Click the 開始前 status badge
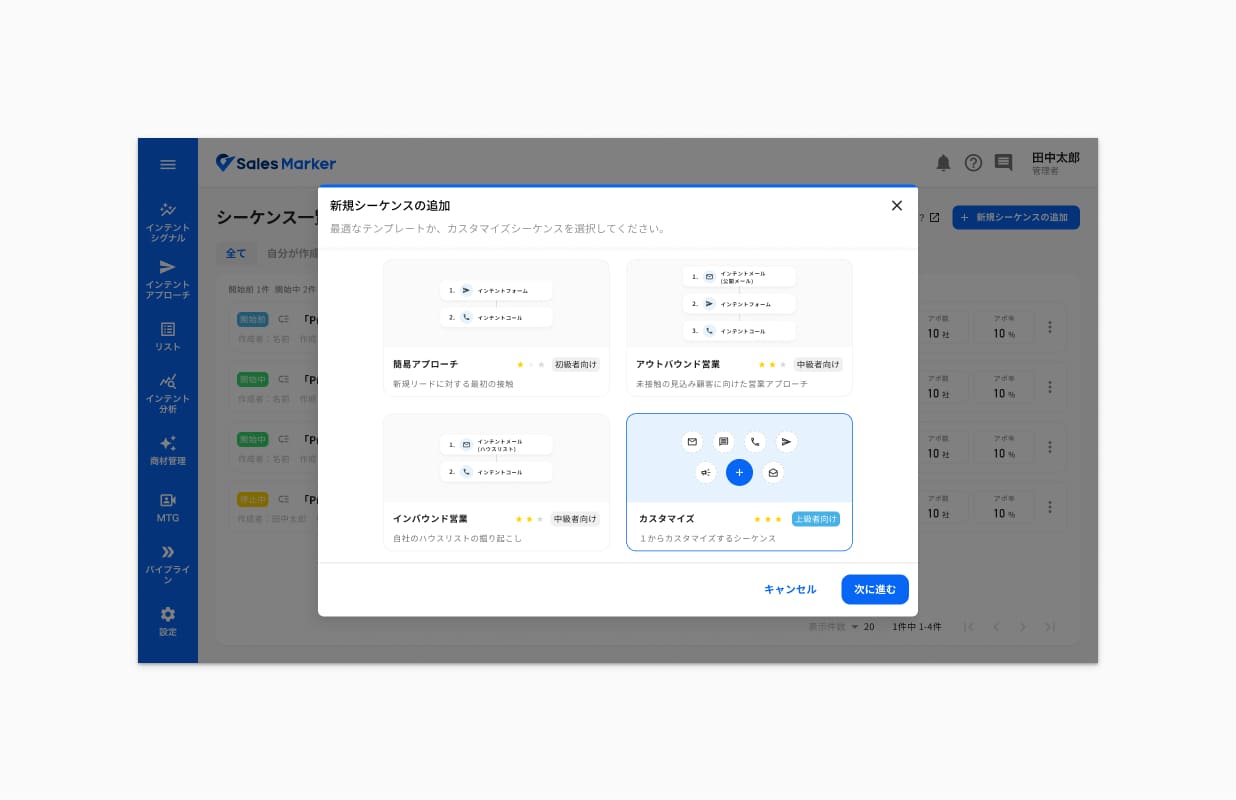Viewport: 1236px width, 800px height. point(253,320)
